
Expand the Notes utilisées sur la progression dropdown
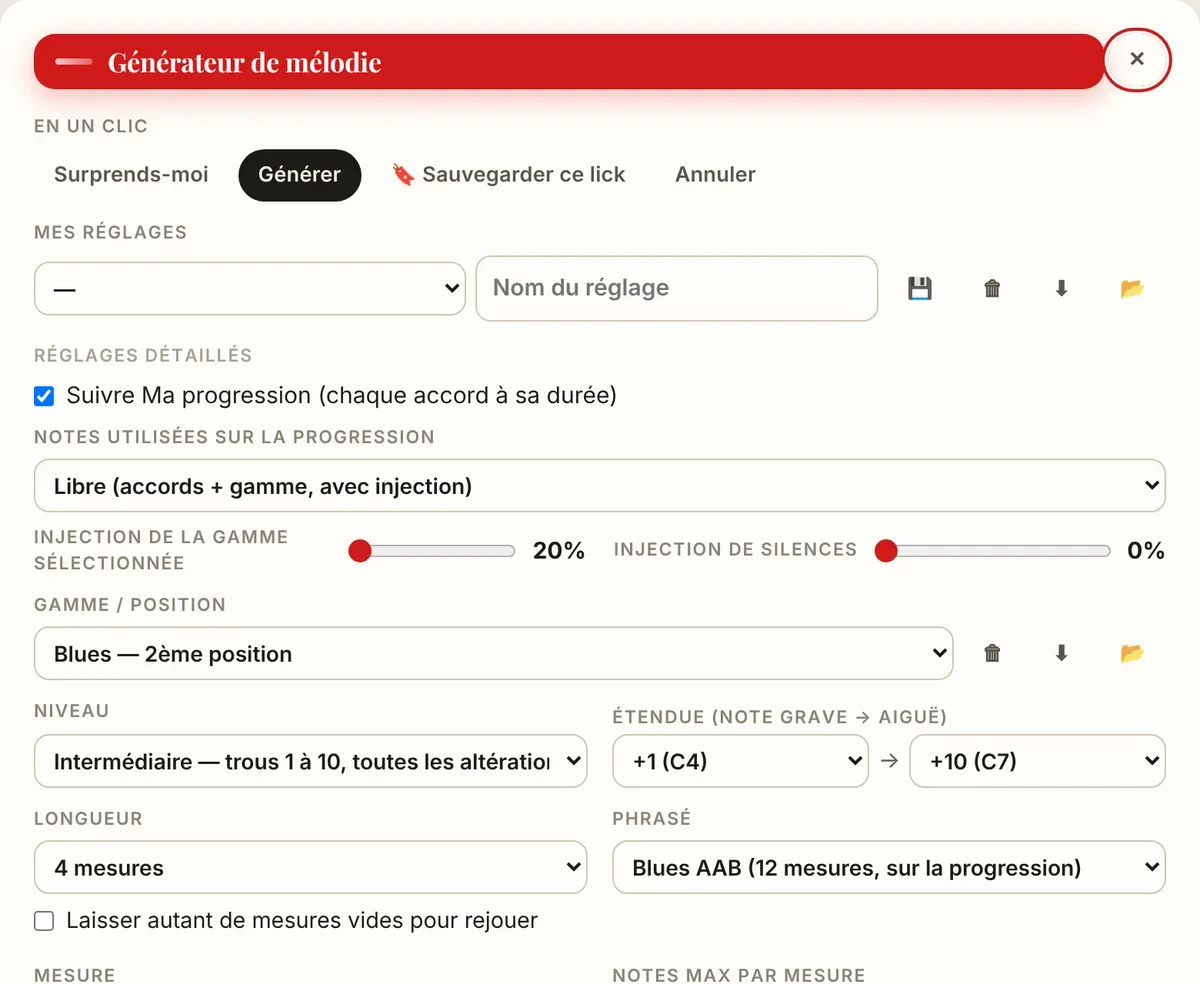[600, 486]
